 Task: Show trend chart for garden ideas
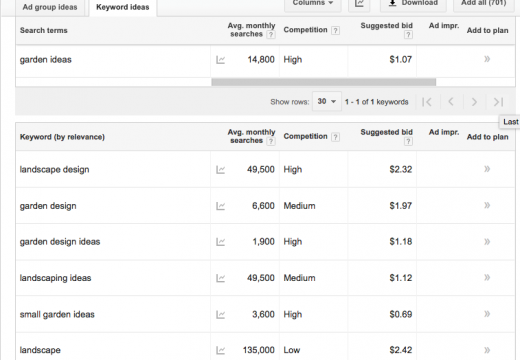coord(220,60)
